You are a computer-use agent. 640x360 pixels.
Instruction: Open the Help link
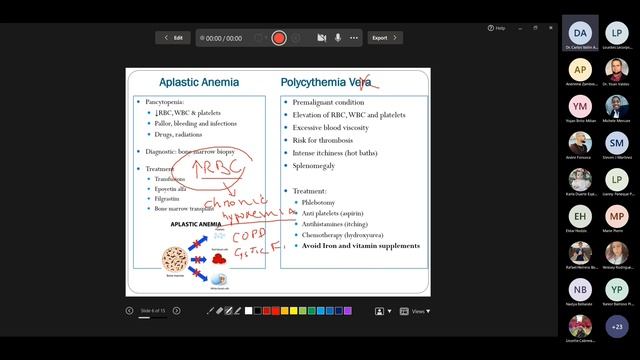point(496,28)
